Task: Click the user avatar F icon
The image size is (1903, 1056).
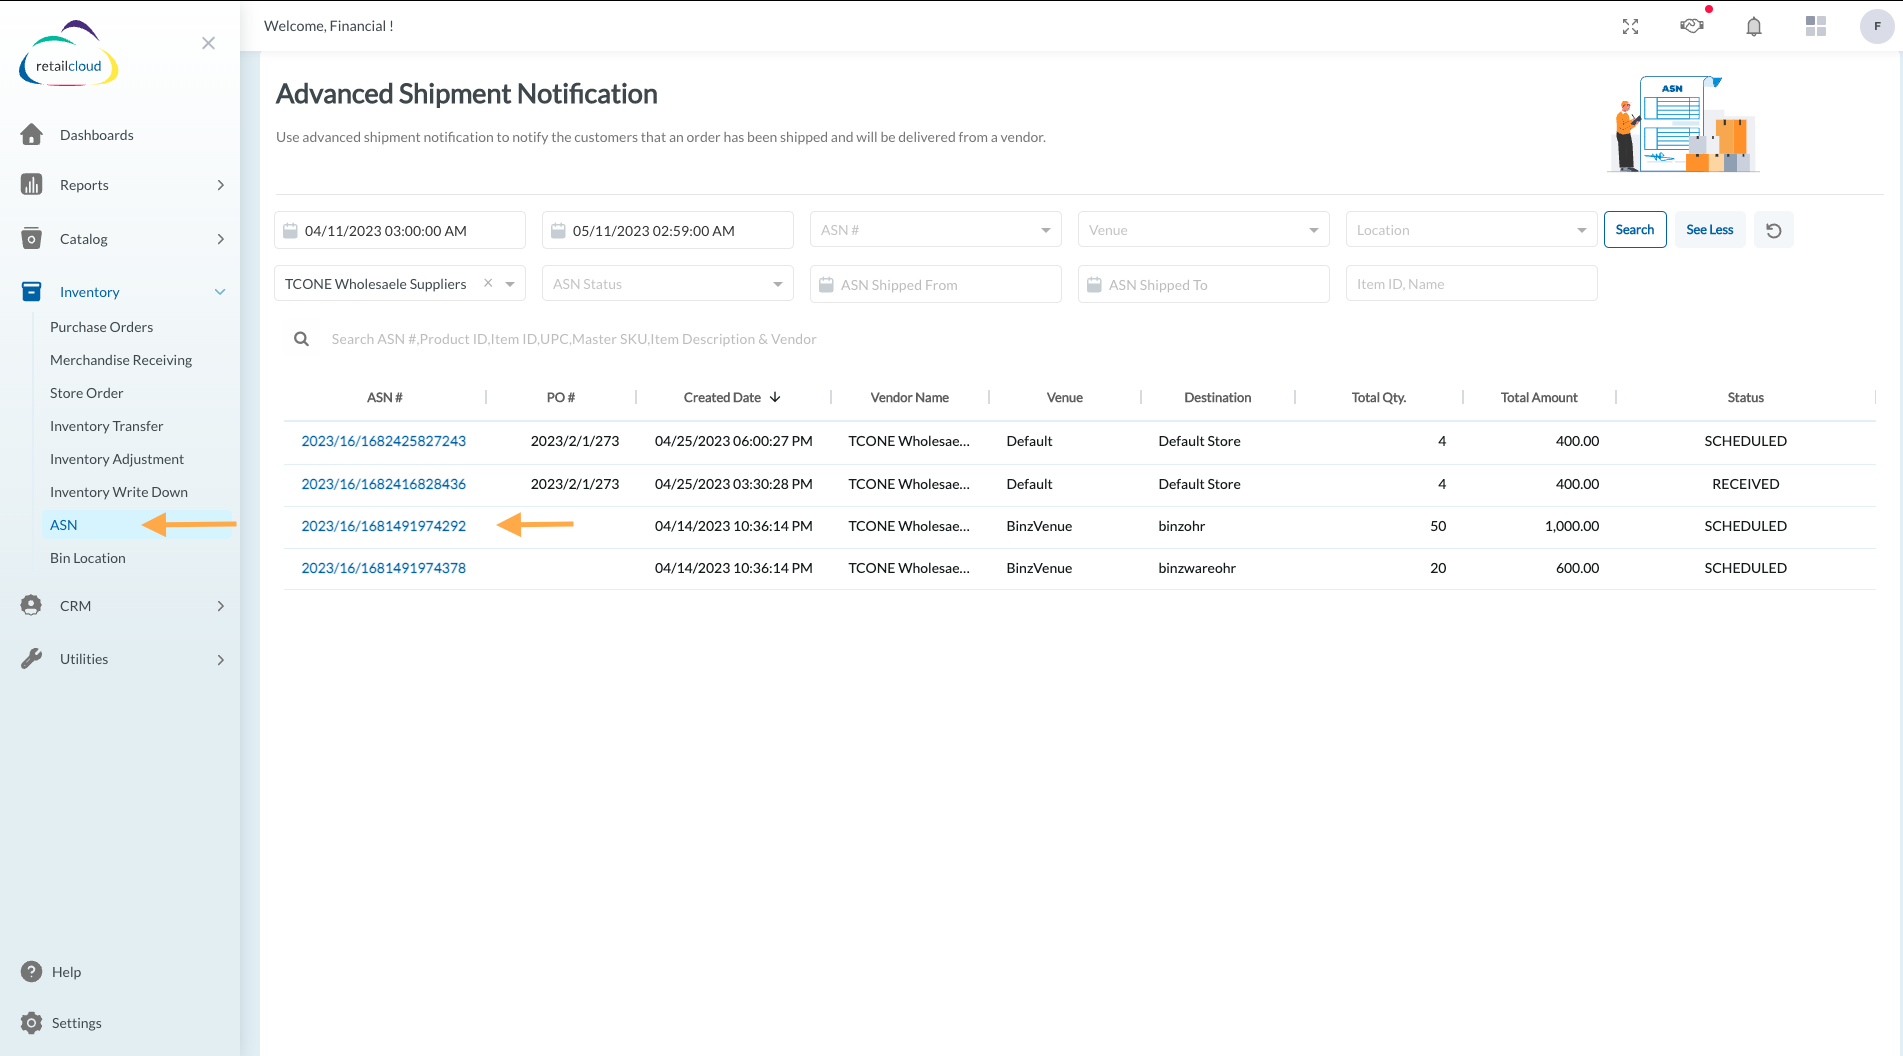Action: 1876,27
